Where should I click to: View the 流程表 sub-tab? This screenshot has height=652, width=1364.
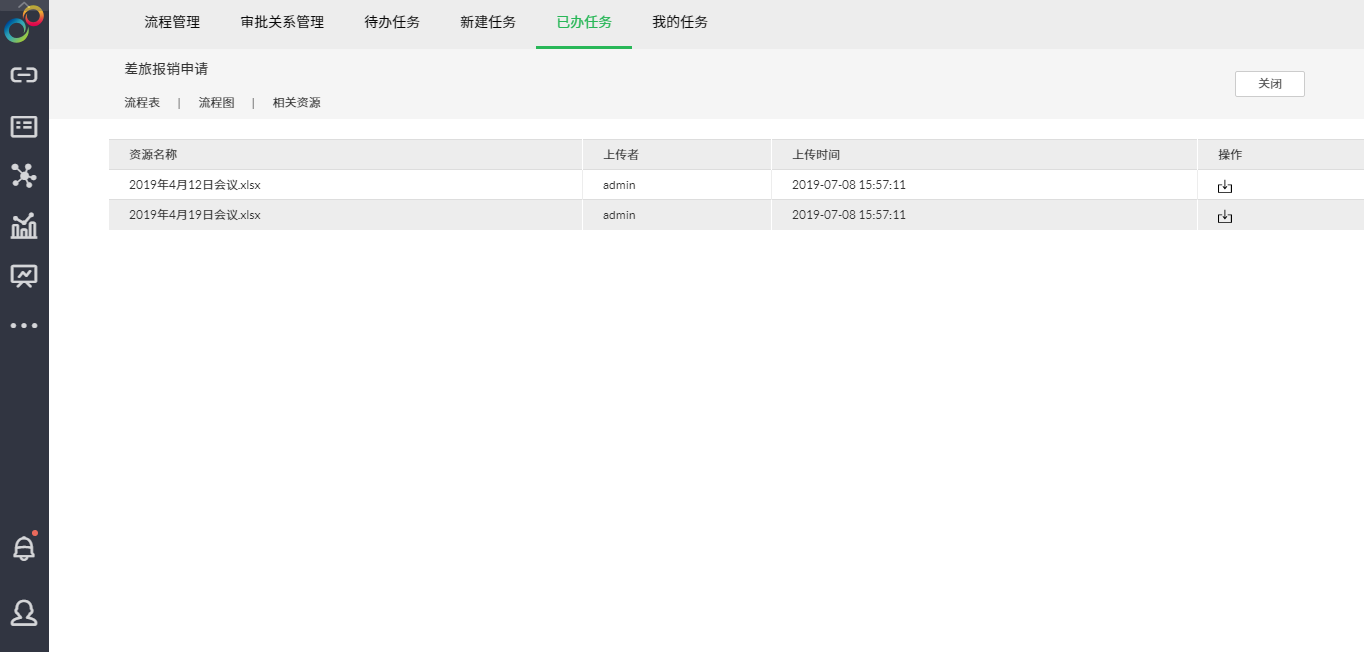[x=142, y=103]
